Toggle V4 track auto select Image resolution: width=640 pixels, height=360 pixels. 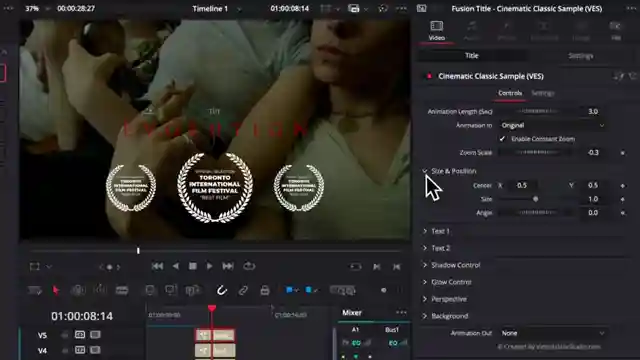pos(80,350)
